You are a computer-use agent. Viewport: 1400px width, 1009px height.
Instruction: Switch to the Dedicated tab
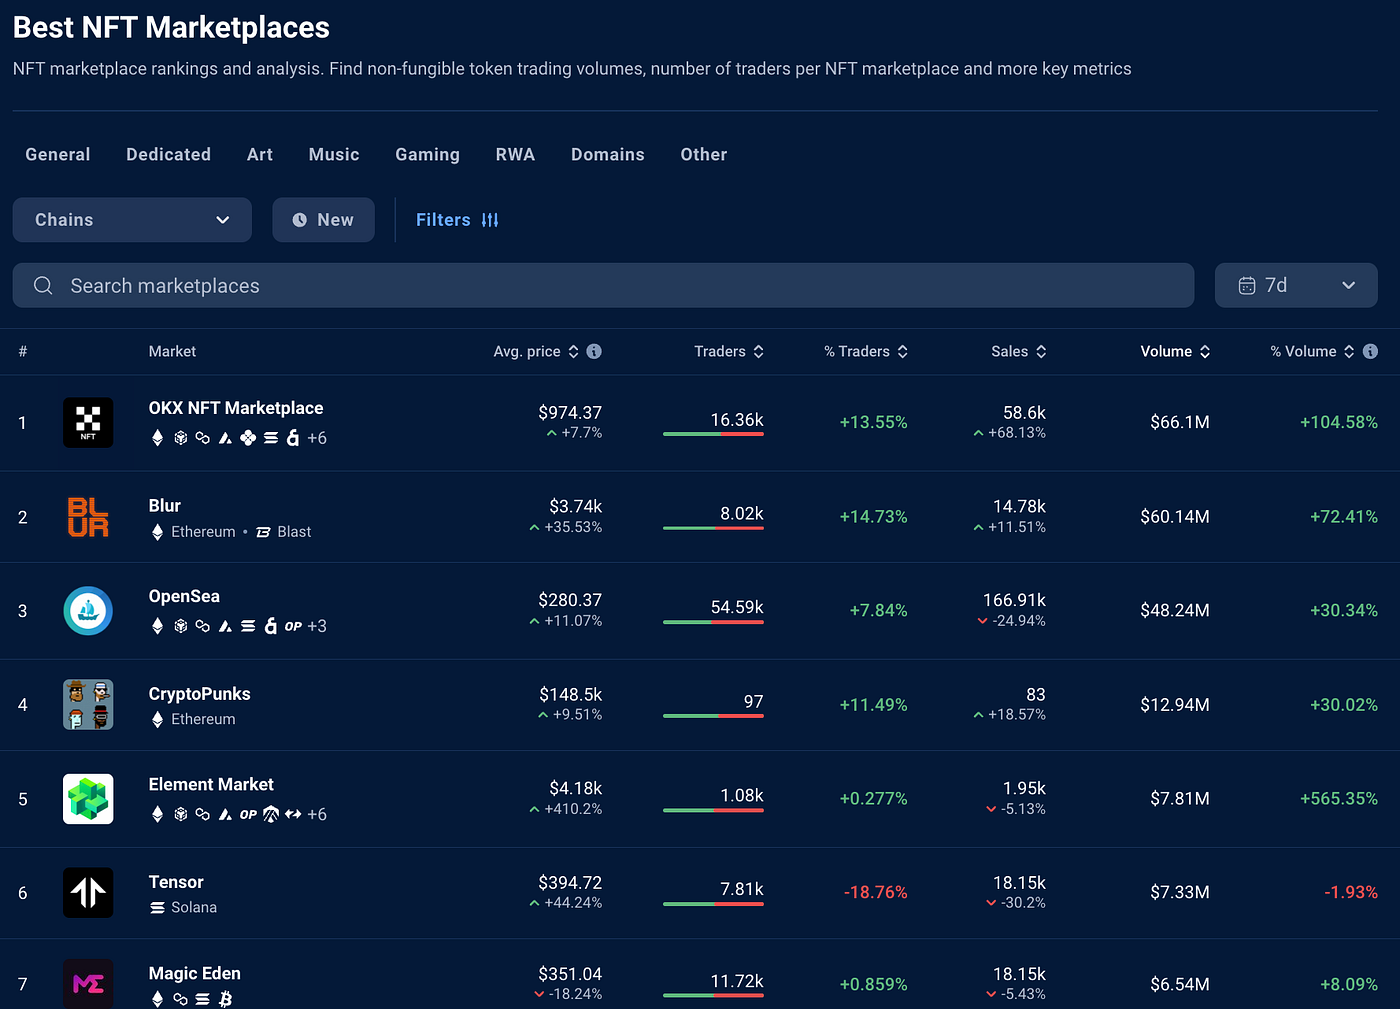[168, 154]
